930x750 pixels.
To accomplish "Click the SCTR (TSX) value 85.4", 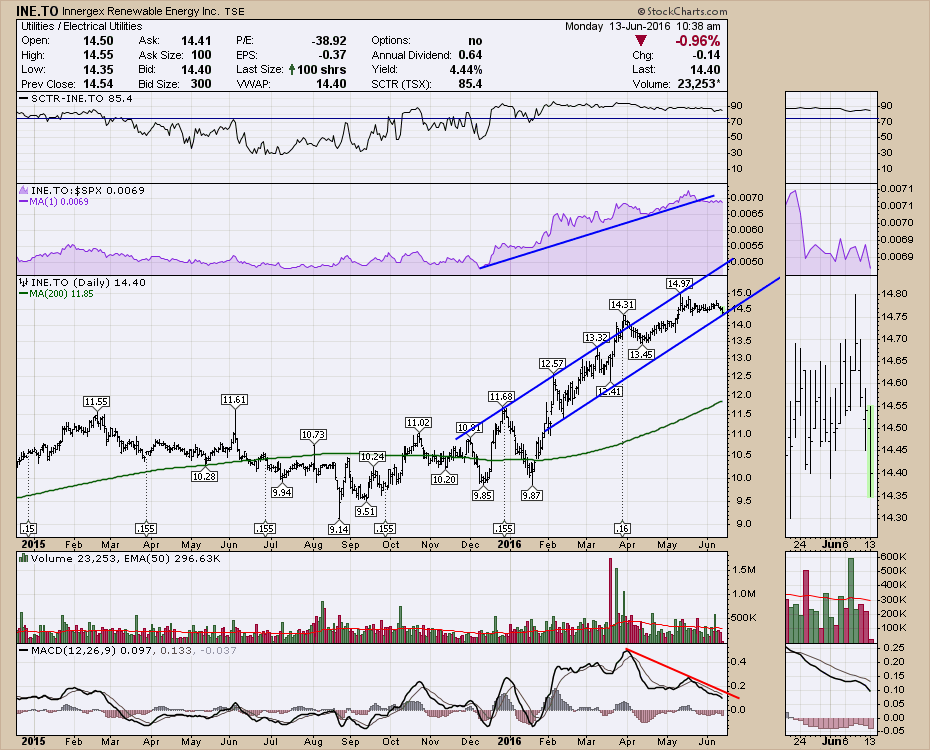I will tap(470, 84).
